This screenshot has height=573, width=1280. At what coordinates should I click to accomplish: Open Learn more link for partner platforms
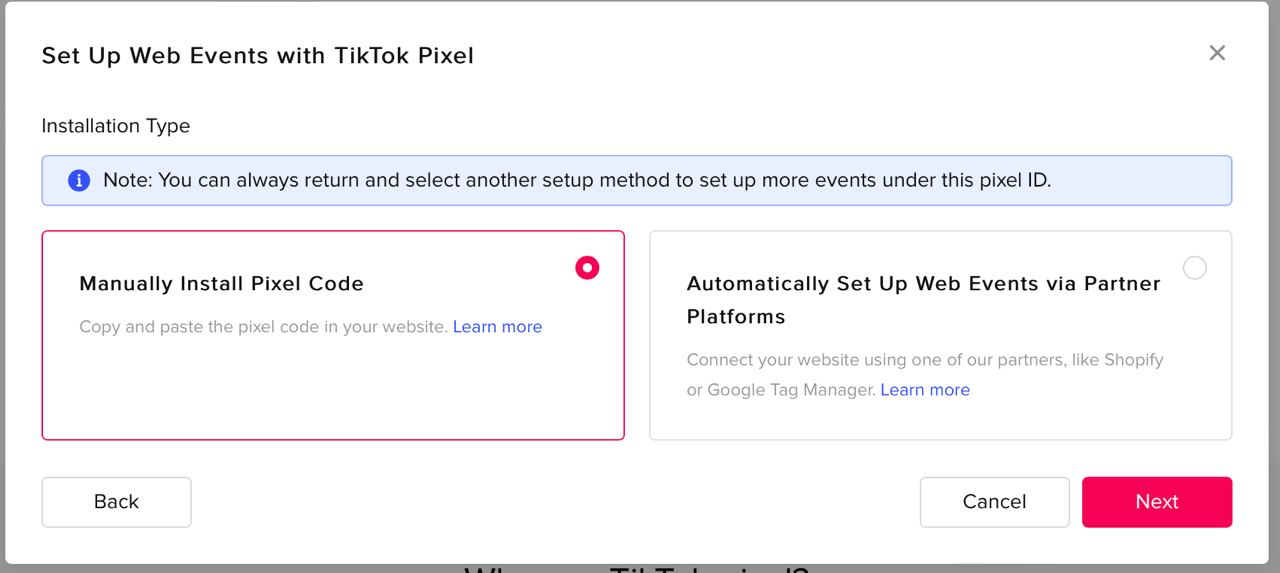pyautogui.click(x=925, y=390)
